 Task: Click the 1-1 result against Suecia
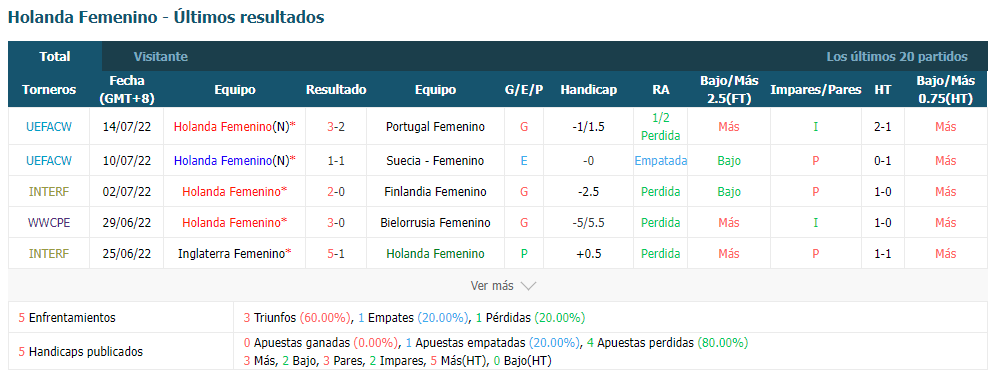click(336, 161)
